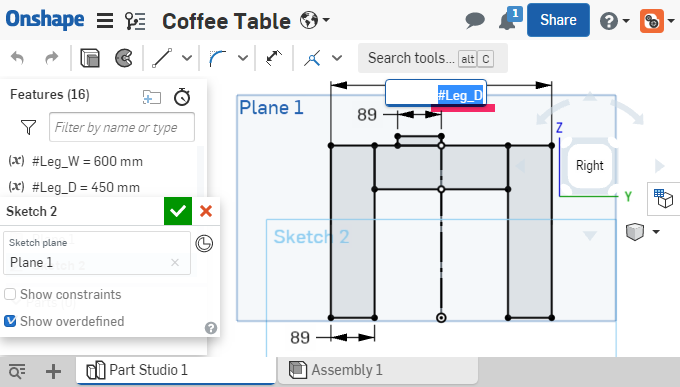Open notifications bell
The width and height of the screenshot is (680, 387).
tap(508, 20)
